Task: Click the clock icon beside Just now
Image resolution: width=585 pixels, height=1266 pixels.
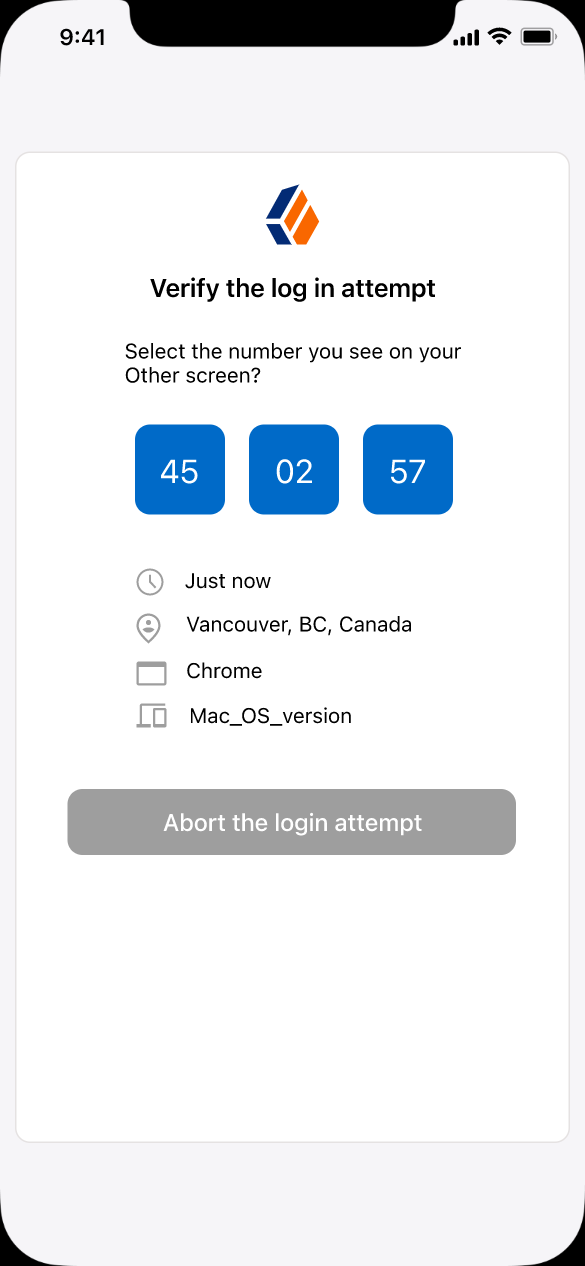Action: coord(150,582)
